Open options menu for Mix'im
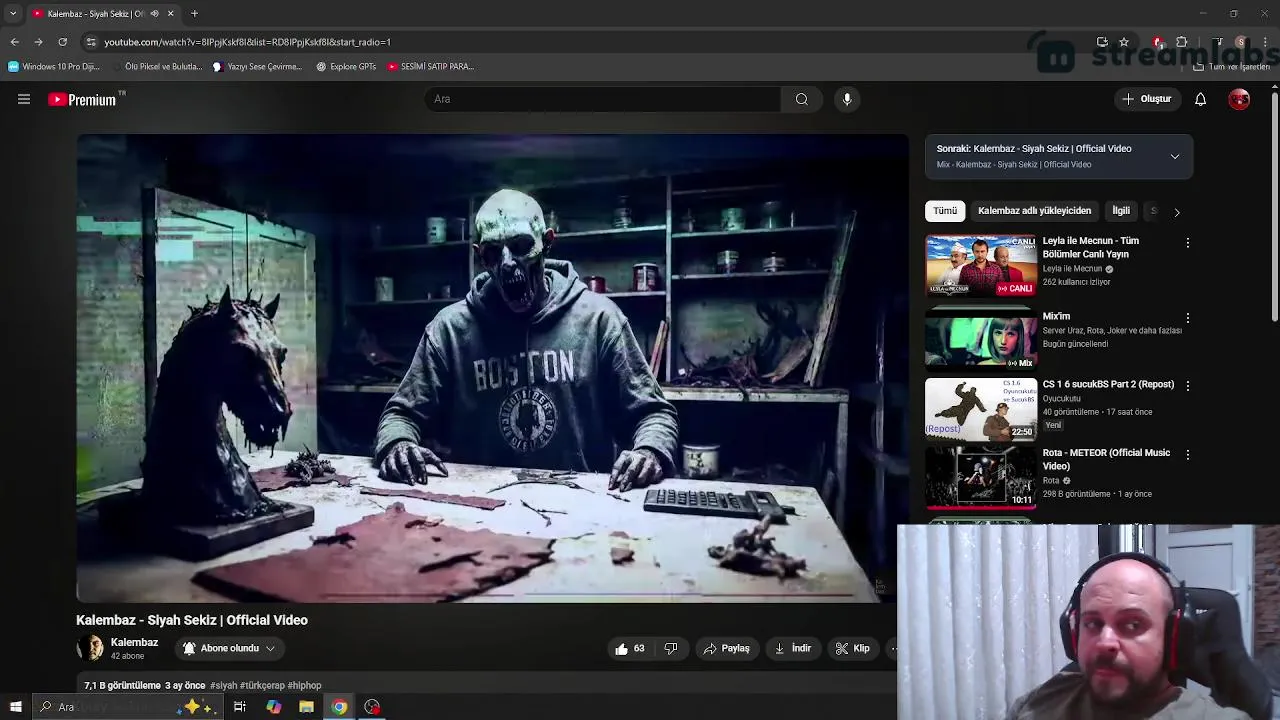This screenshot has height=720, width=1280. click(1187, 318)
